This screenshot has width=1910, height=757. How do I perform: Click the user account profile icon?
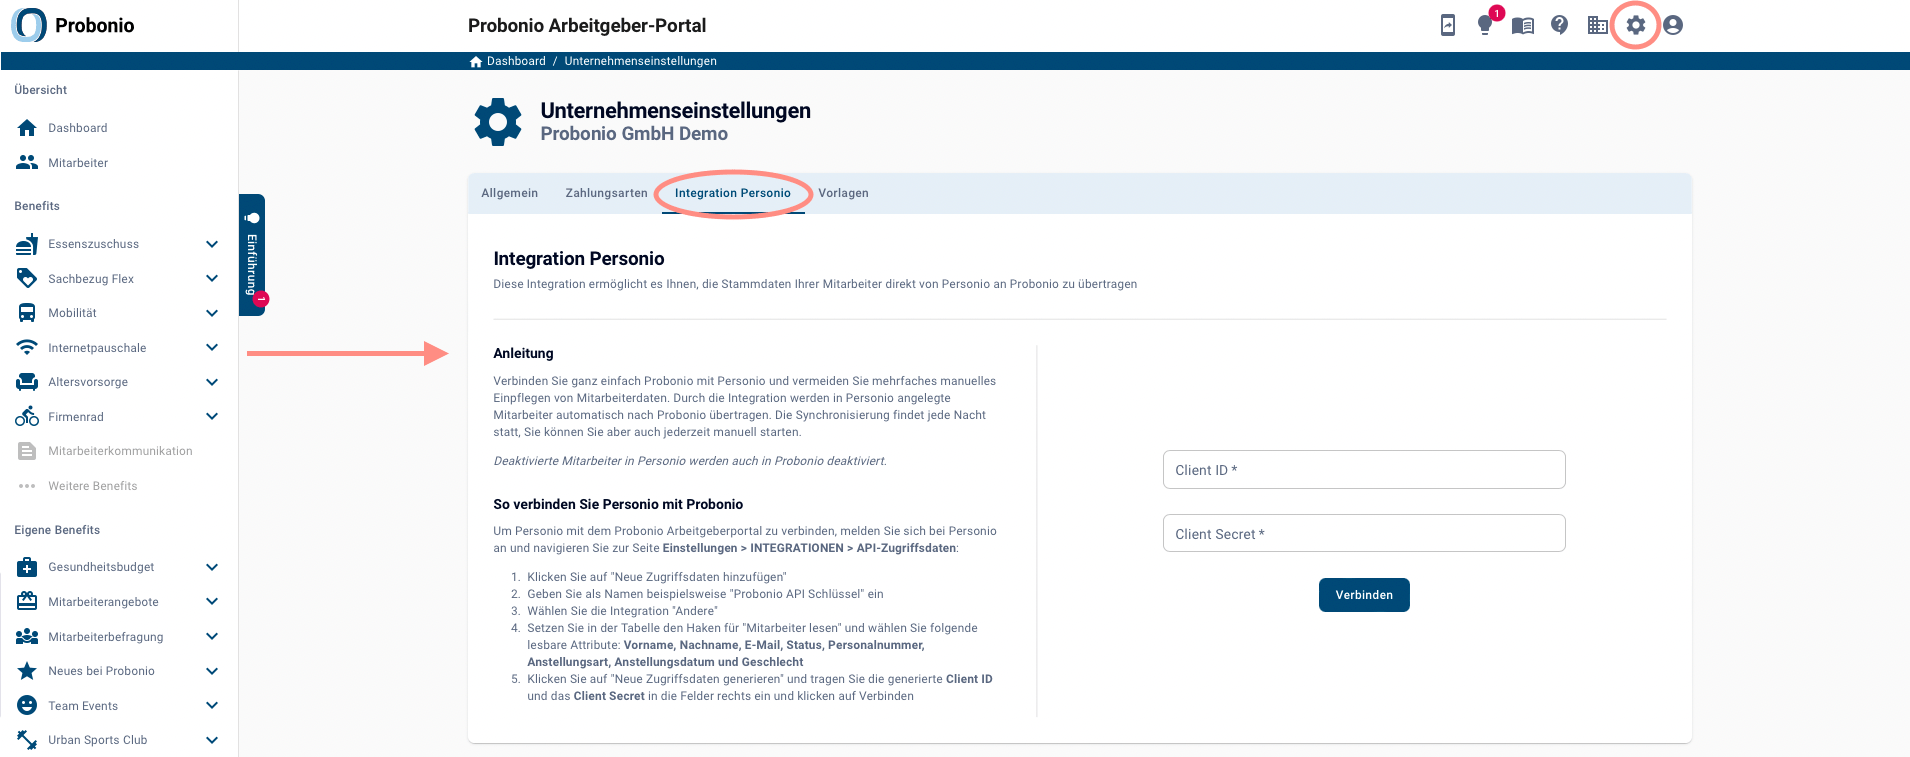(1673, 25)
